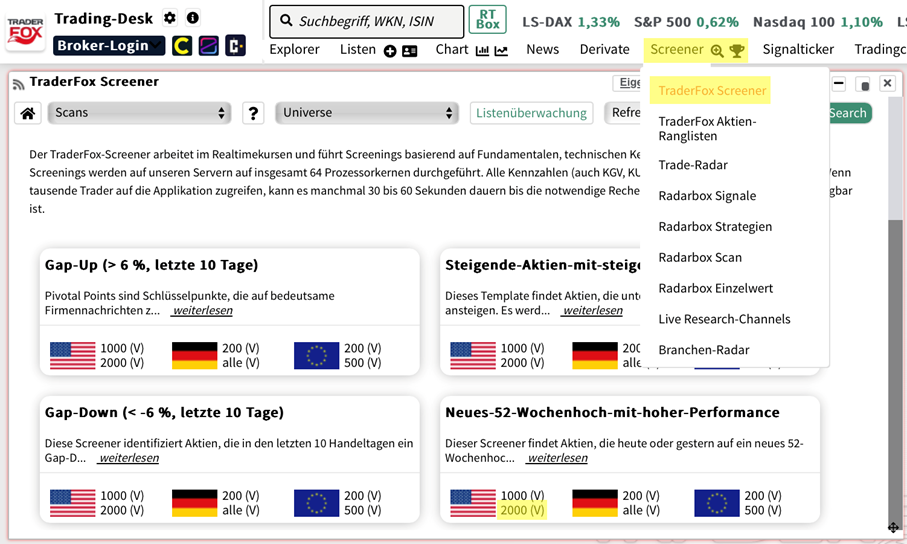Expand the Scans dropdown
Viewport: 907px width, 544px height.
coord(139,113)
